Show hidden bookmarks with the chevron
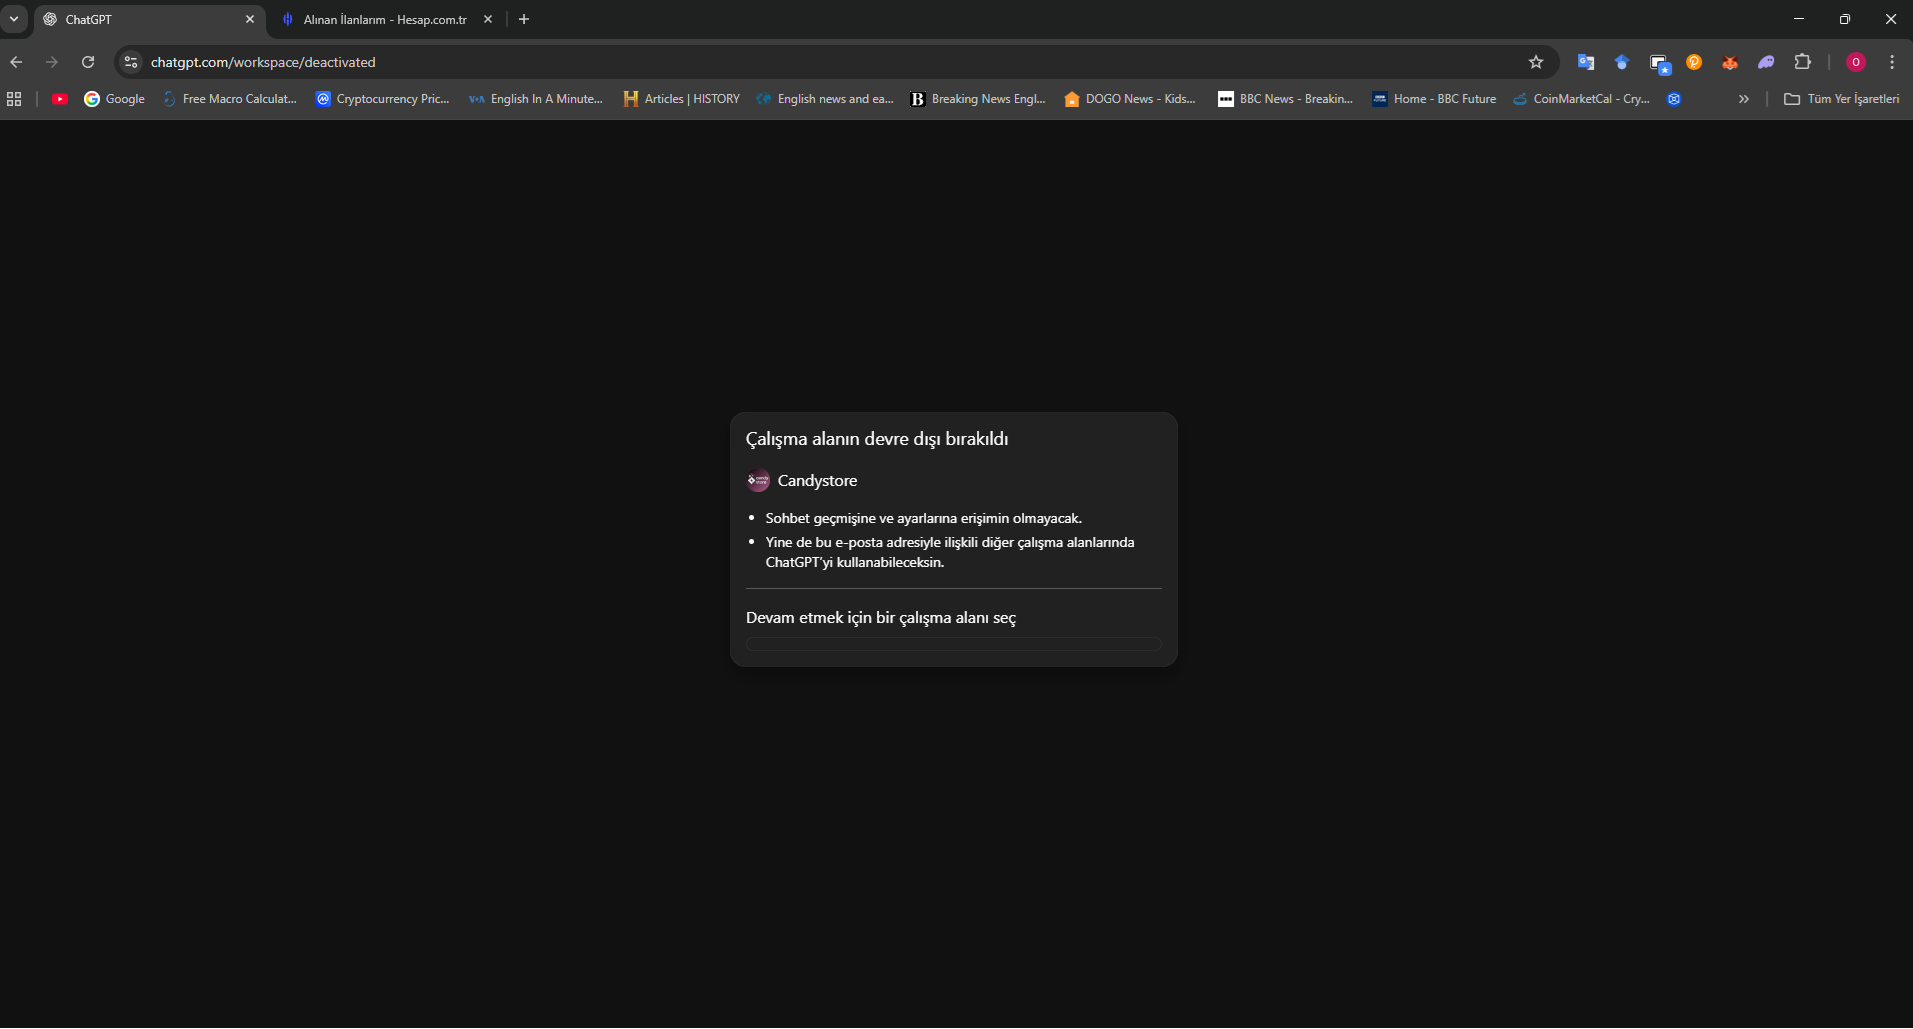The image size is (1913, 1029). (1744, 99)
